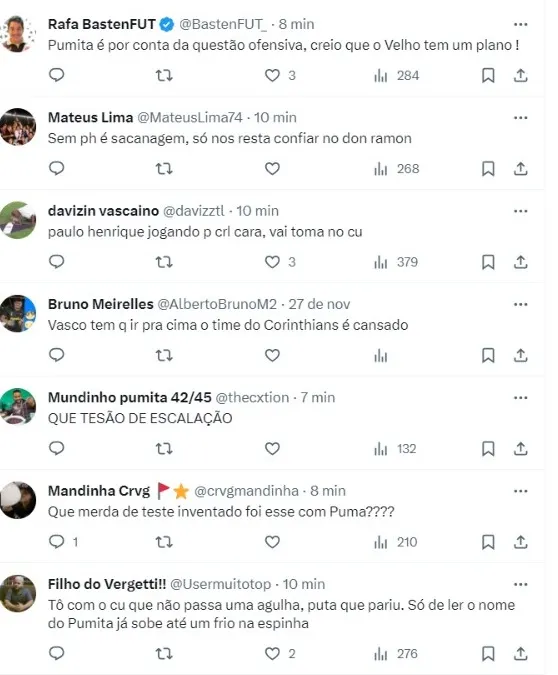The width and height of the screenshot is (558, 675).
Task: Open three-dot menu on Bruno Meirelles' tweet
Action: (521, 305)
